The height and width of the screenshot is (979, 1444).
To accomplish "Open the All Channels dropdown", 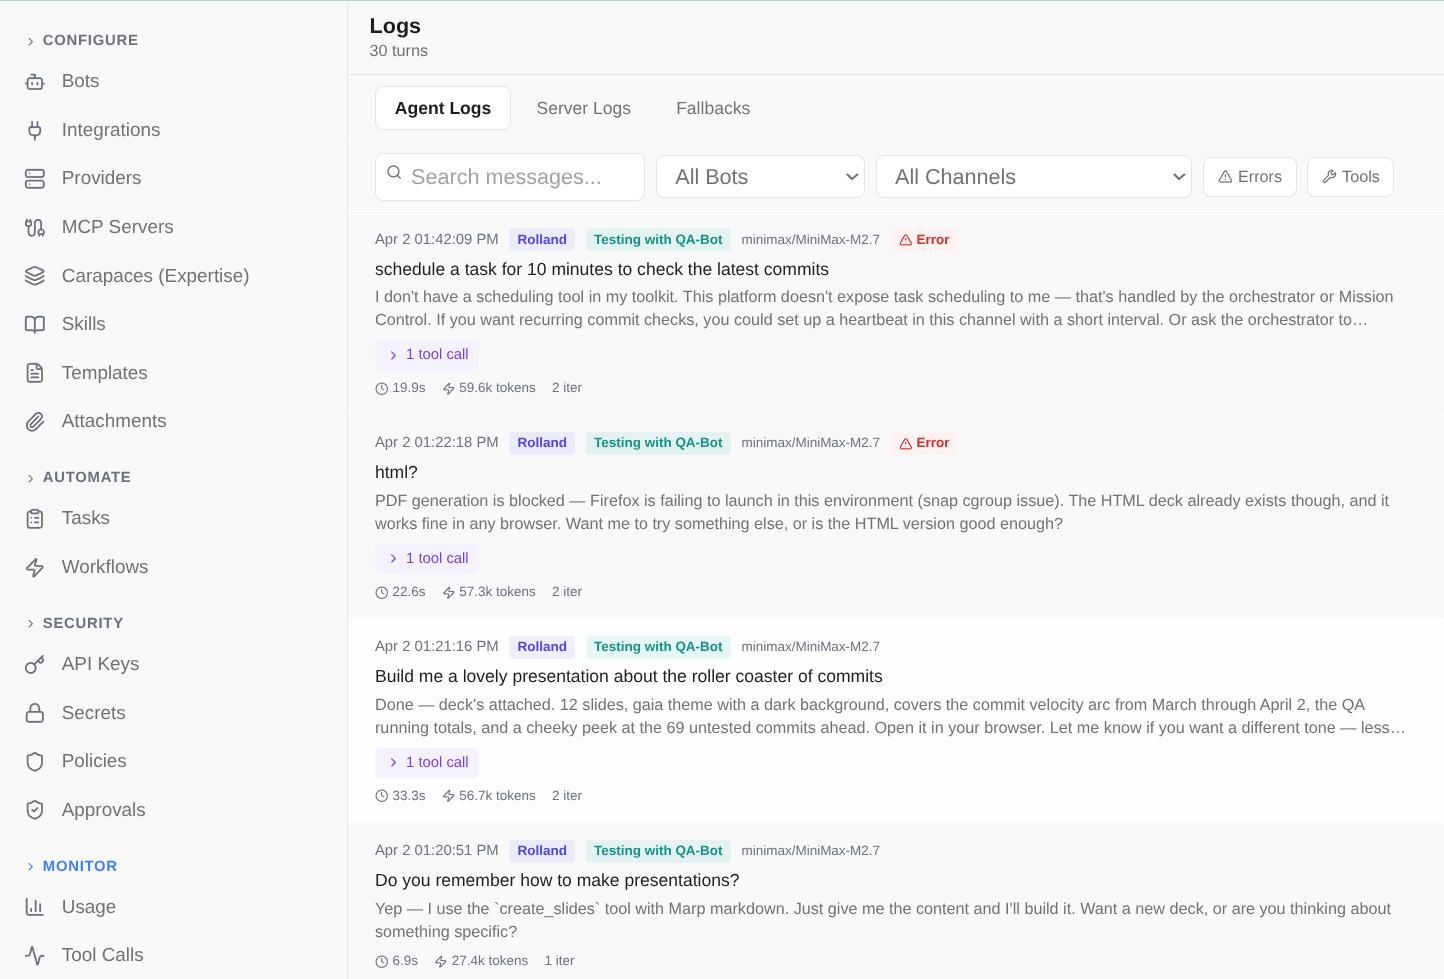I will click(x=1034, y=176).
